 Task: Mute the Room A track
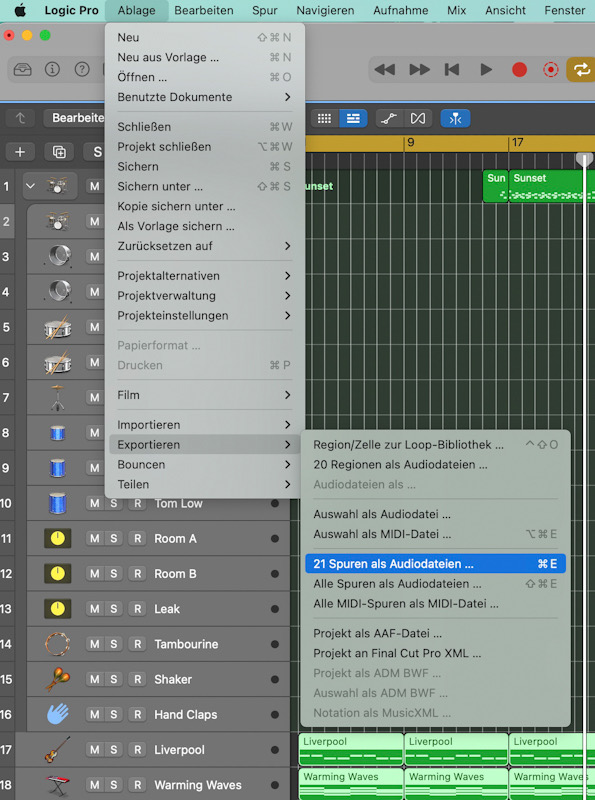click(x=95, y=538)
